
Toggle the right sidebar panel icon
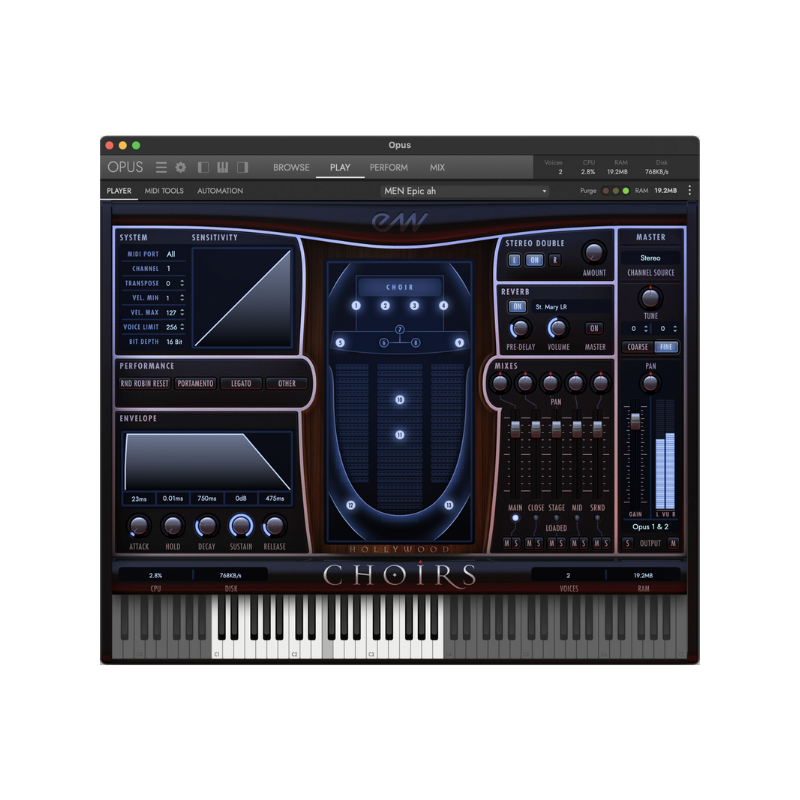click(x=242, y=167)
